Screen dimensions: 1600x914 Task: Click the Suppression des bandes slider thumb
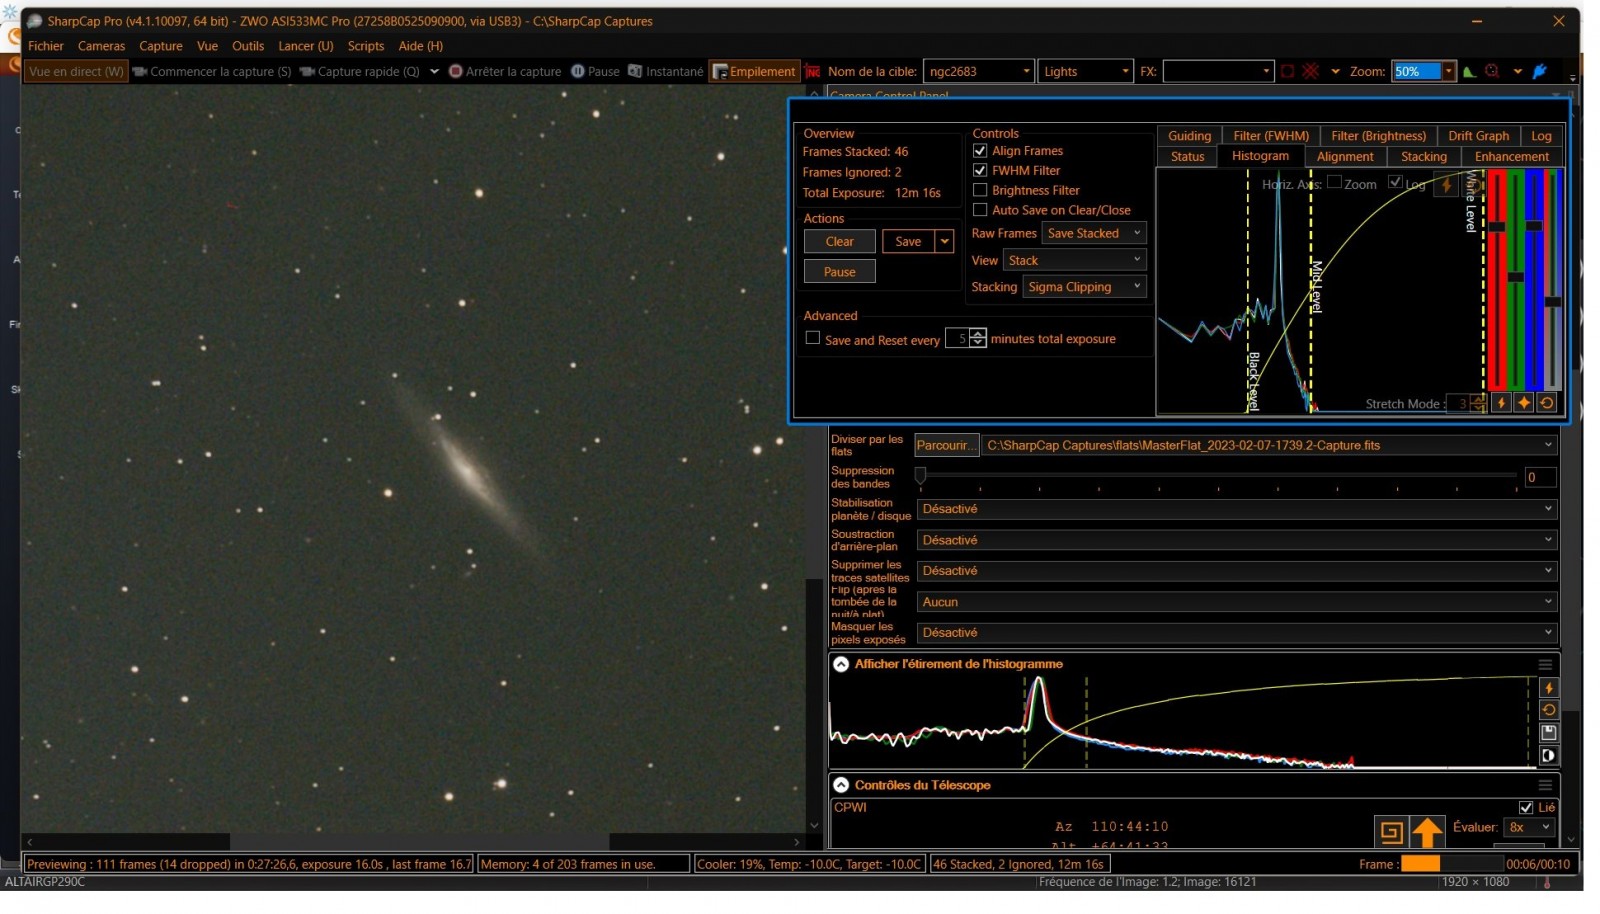(x=921, y=475)
